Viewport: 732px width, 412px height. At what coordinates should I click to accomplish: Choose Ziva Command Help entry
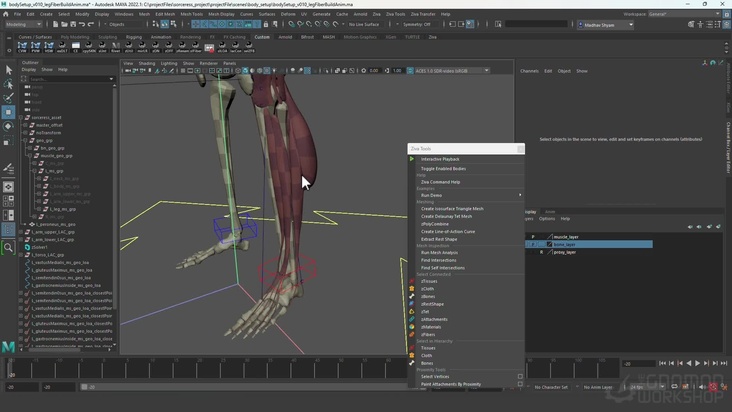pos(440,182)
